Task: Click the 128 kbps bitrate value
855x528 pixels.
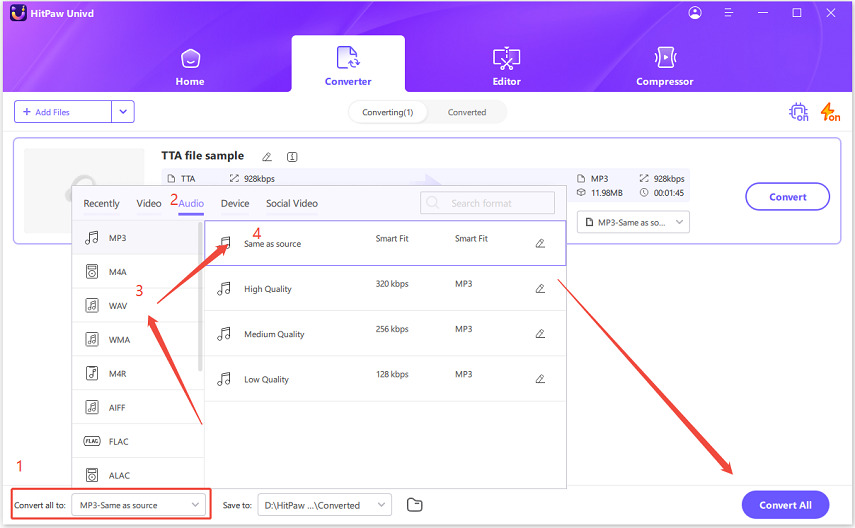Action: (392, 374)
